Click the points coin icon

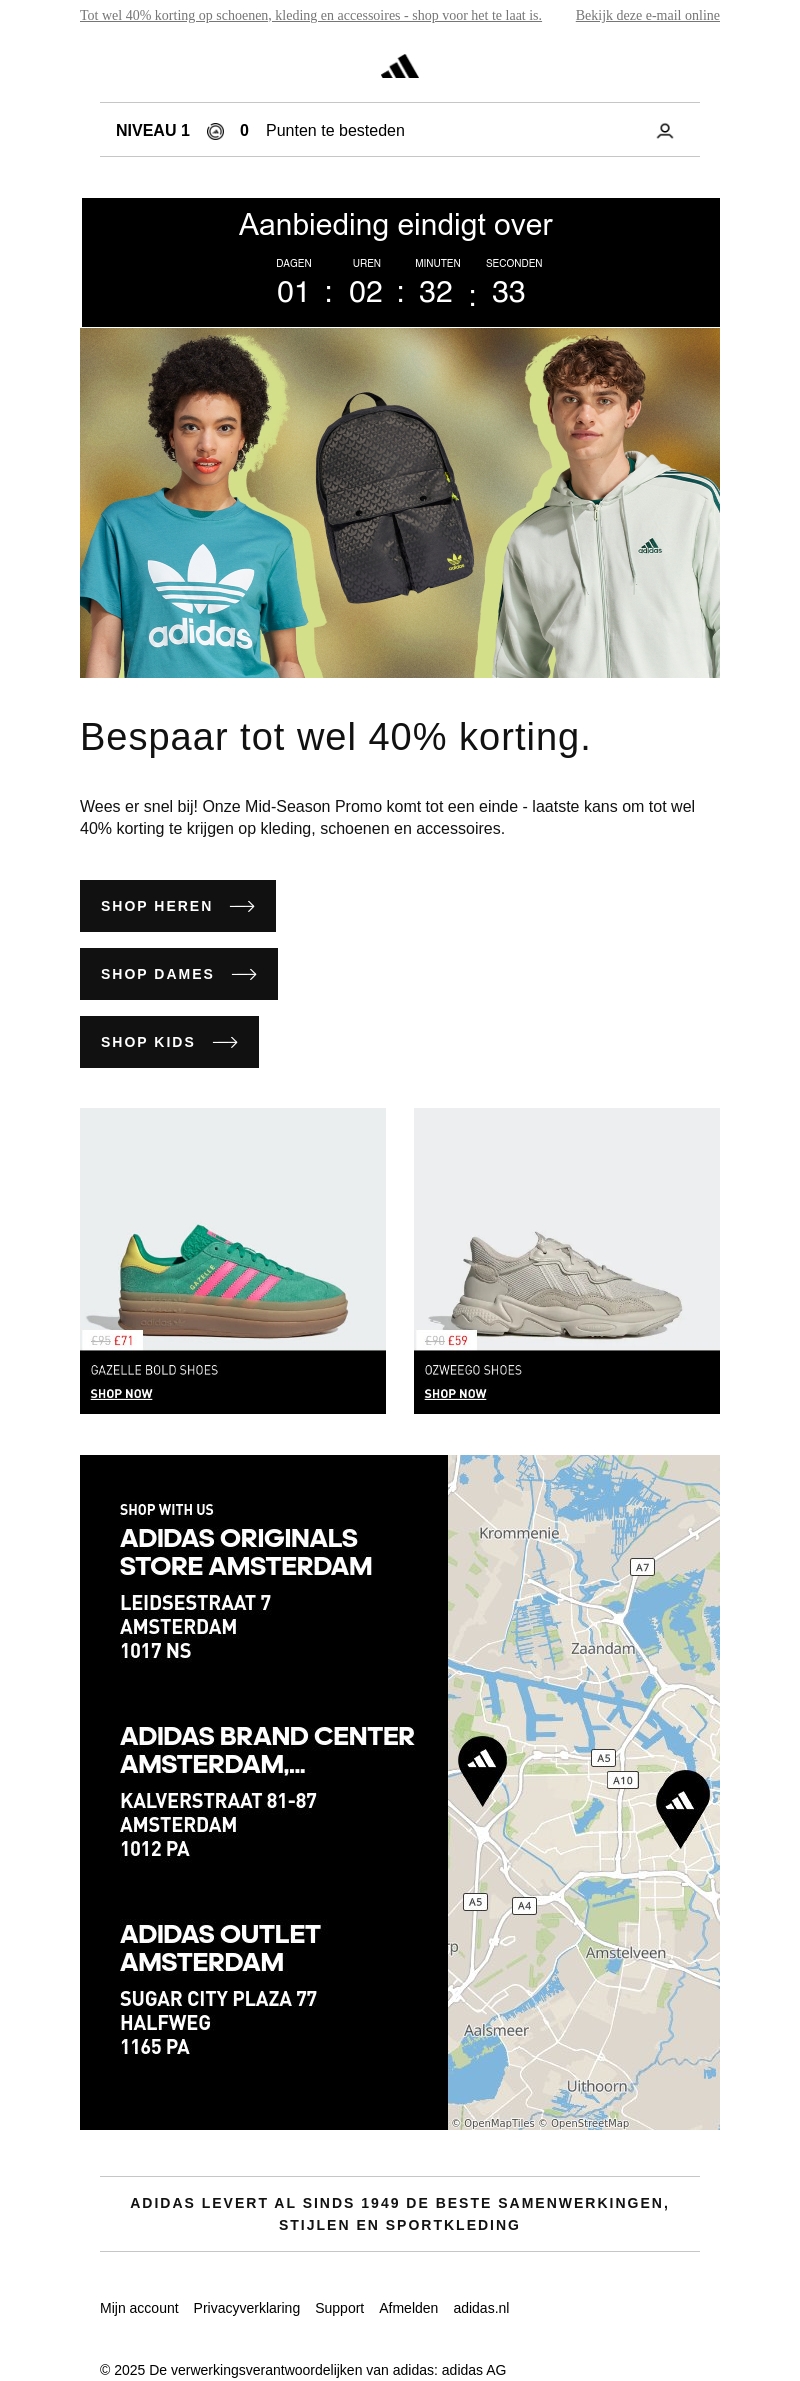coord(215,131)
